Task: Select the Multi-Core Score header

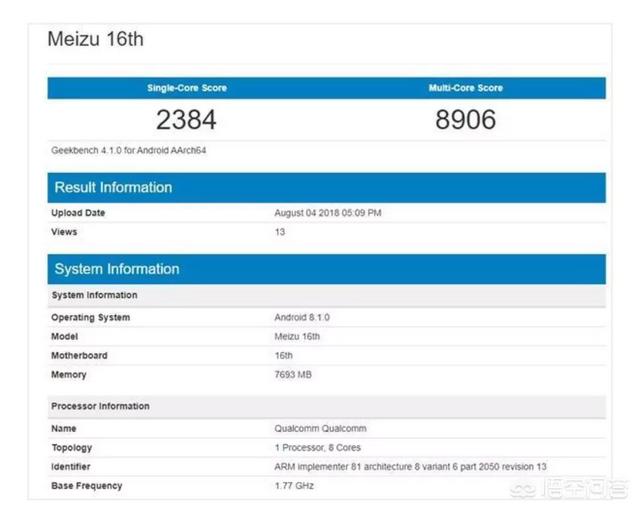Action: point(466,88)
